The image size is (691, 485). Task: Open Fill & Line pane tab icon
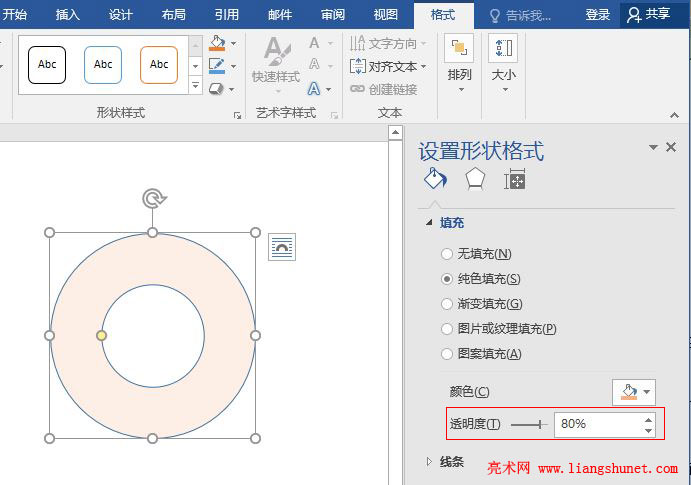point(435,179)
